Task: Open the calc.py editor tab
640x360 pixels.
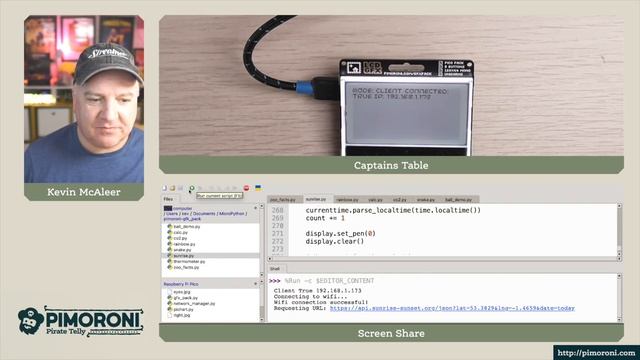Action: point(375,200)
